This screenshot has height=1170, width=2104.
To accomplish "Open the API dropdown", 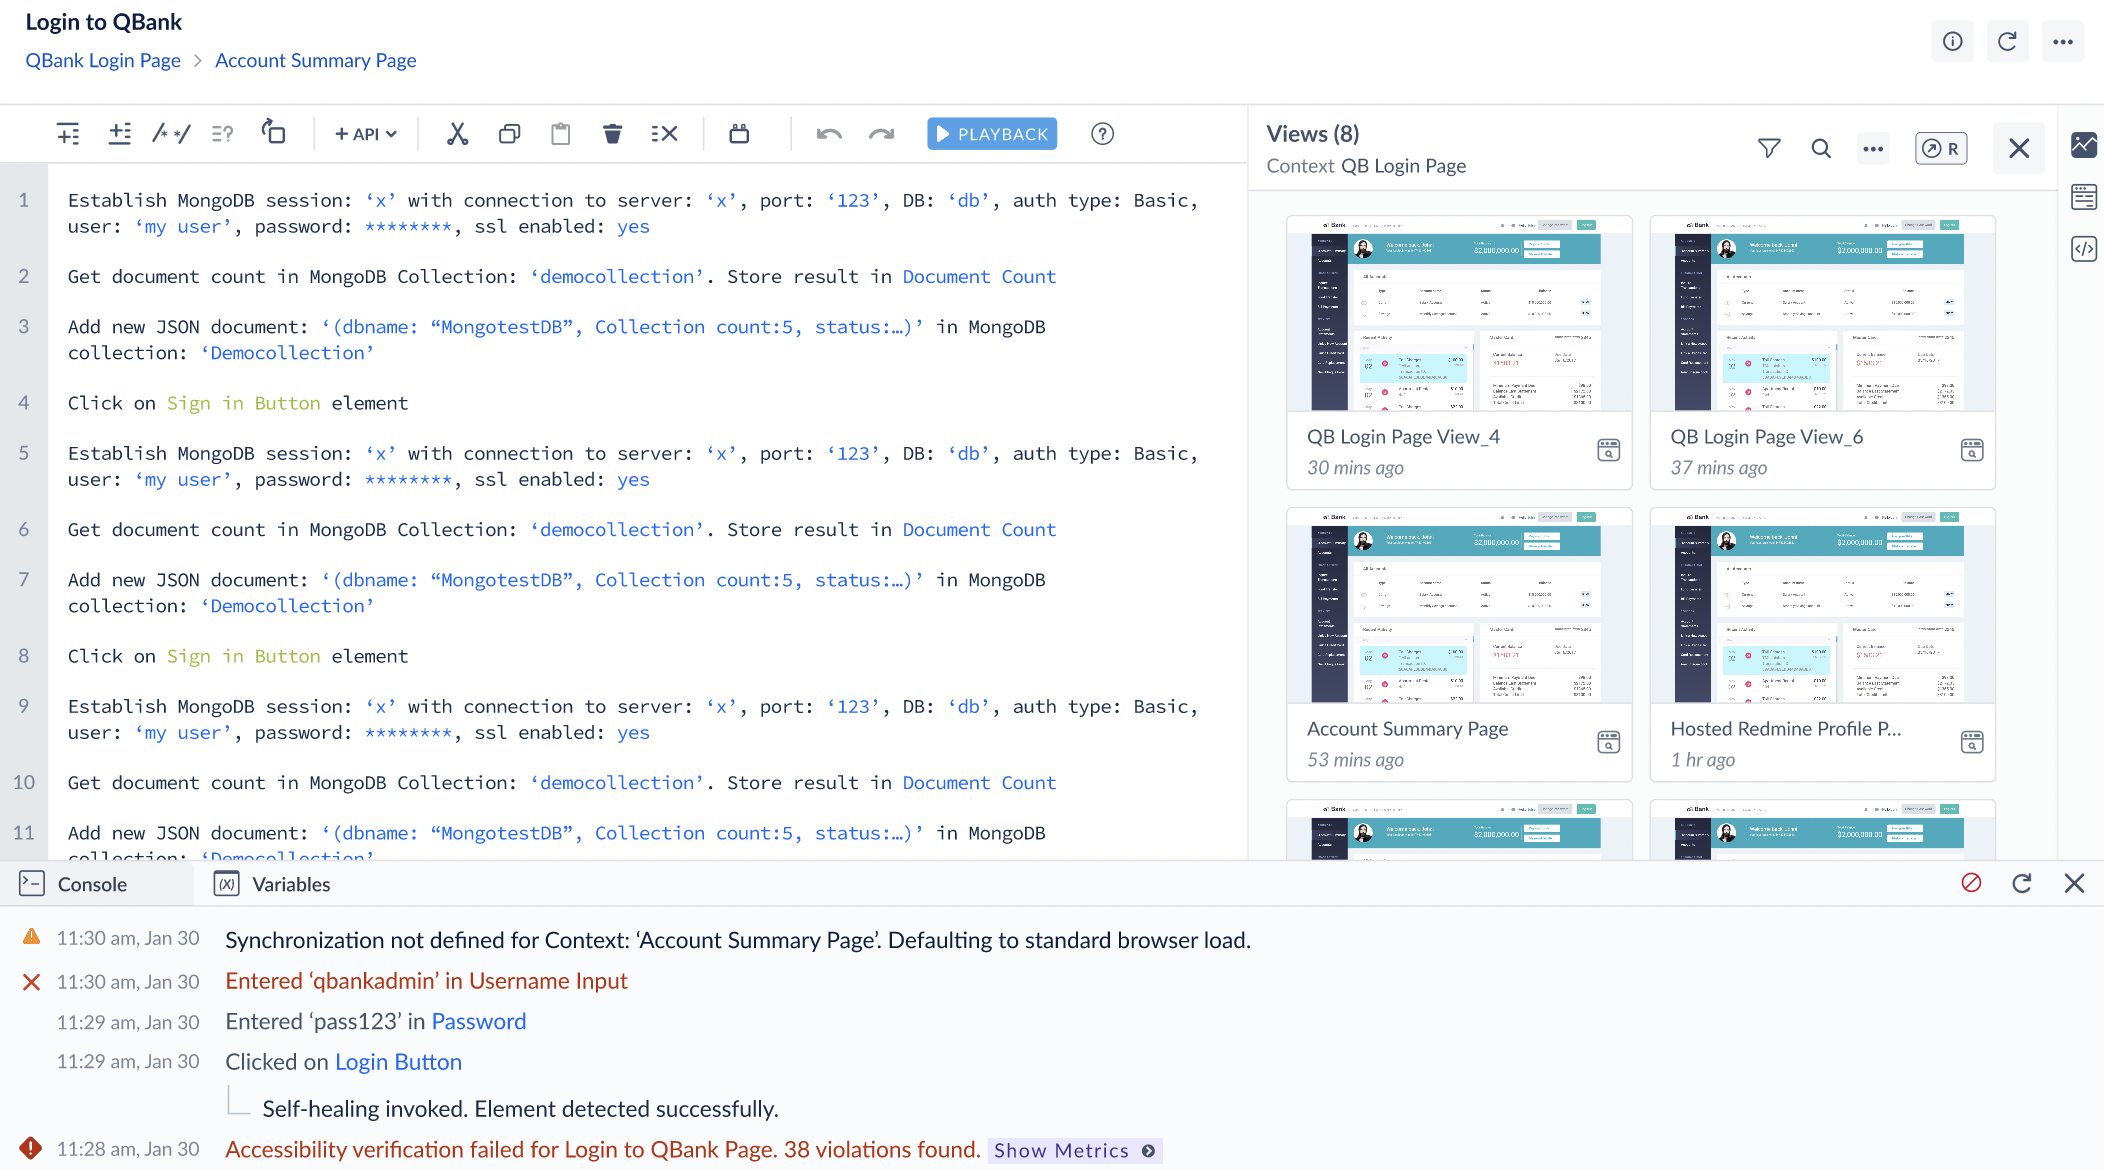I will 365,134.
